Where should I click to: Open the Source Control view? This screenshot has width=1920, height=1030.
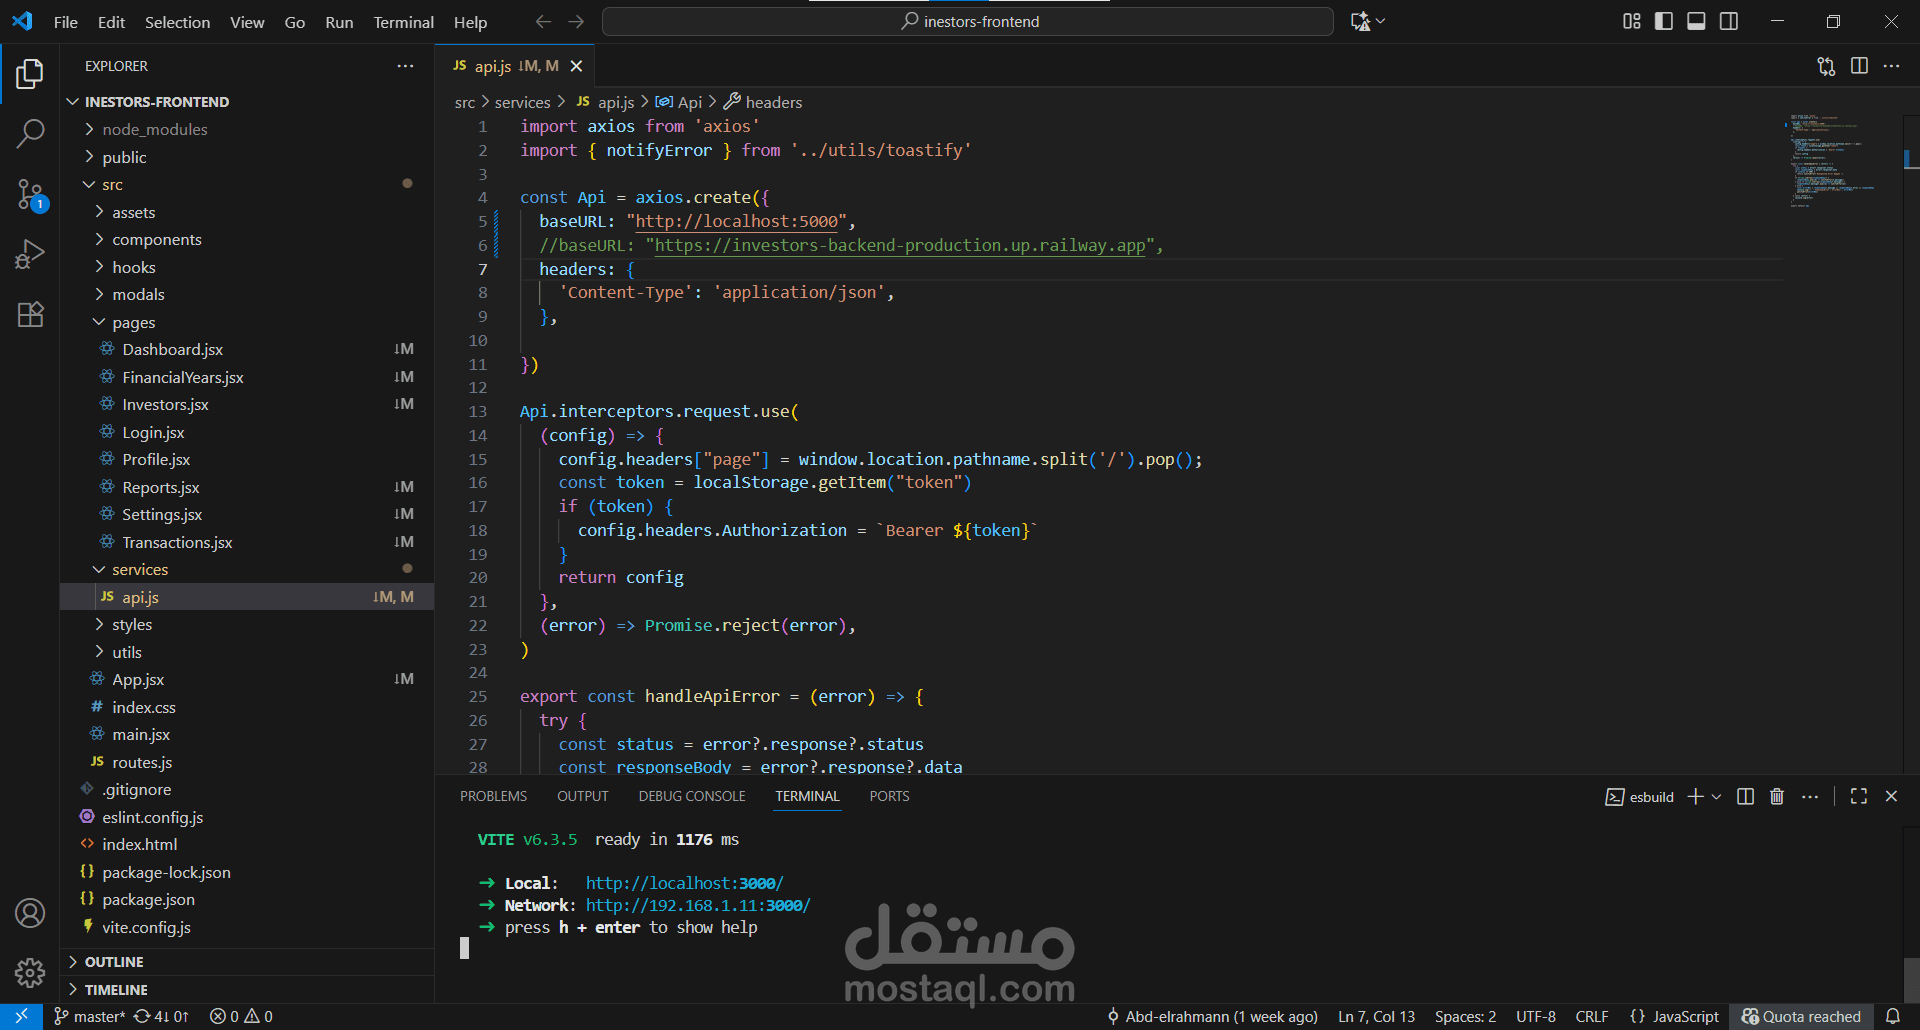(x=30, y=194)
